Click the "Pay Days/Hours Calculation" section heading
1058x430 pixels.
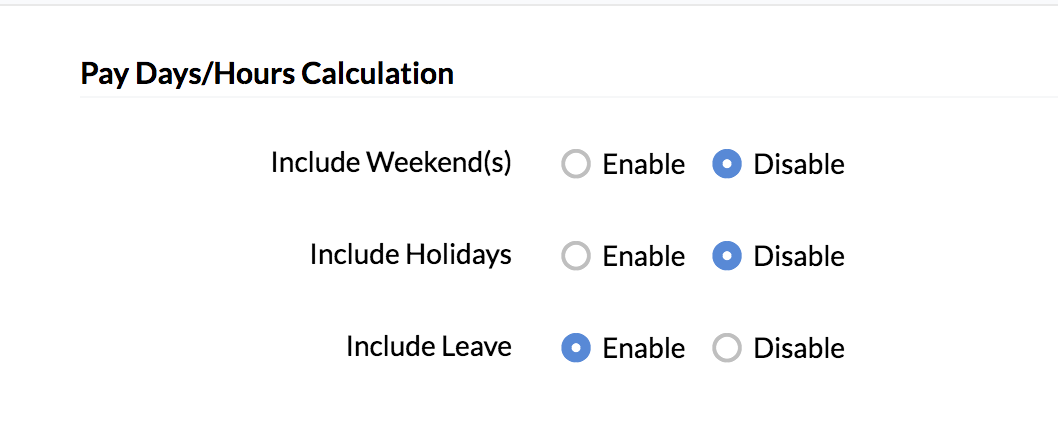click(x=267, y=73)
